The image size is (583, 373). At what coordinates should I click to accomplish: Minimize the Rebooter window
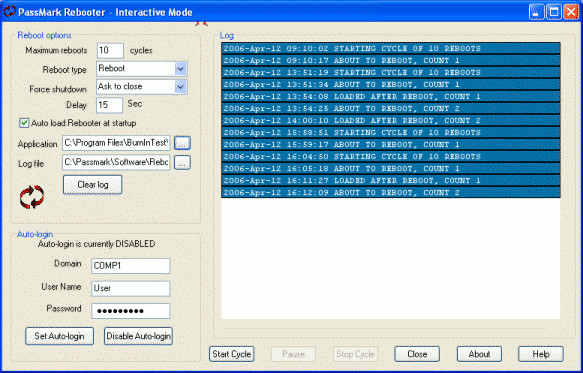point(537,12)
